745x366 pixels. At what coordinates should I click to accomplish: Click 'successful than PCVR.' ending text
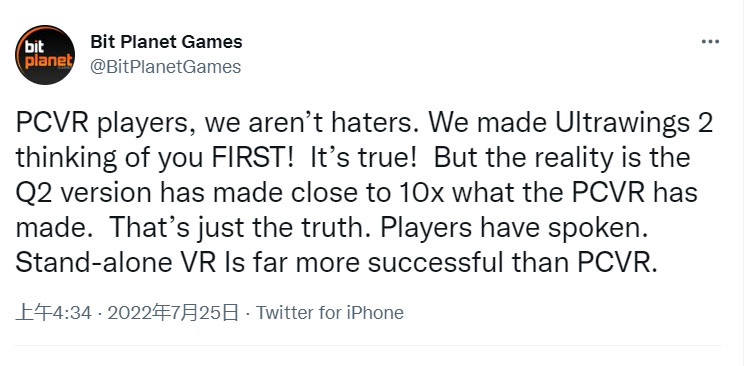tap(512, 264)
